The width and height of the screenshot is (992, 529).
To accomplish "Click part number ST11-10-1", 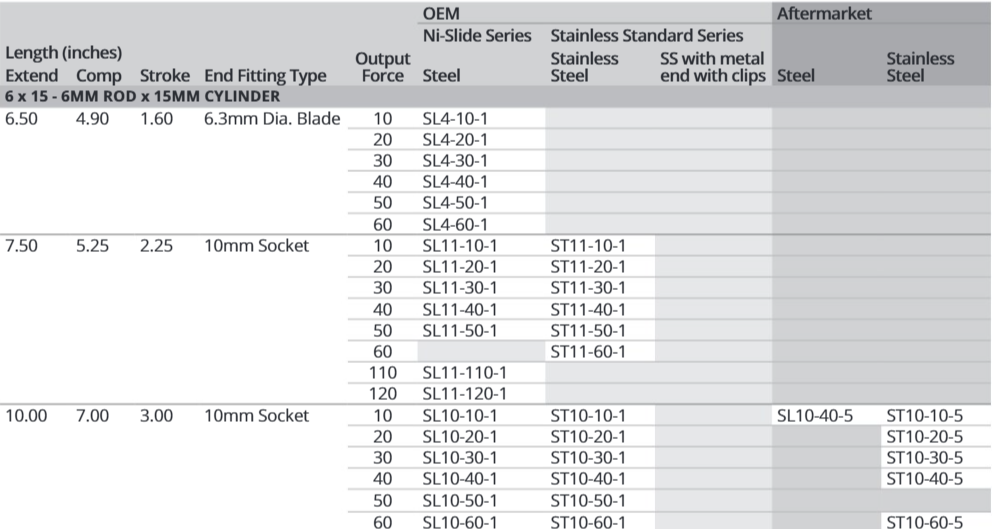I will point(587,246).
